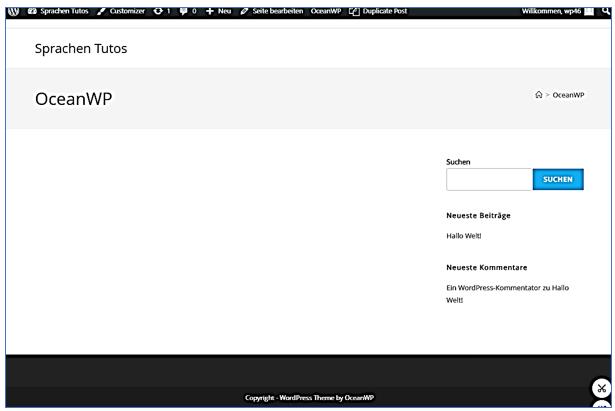Click into the Suchen search field

pyautogui.click(x=488, y=179)
